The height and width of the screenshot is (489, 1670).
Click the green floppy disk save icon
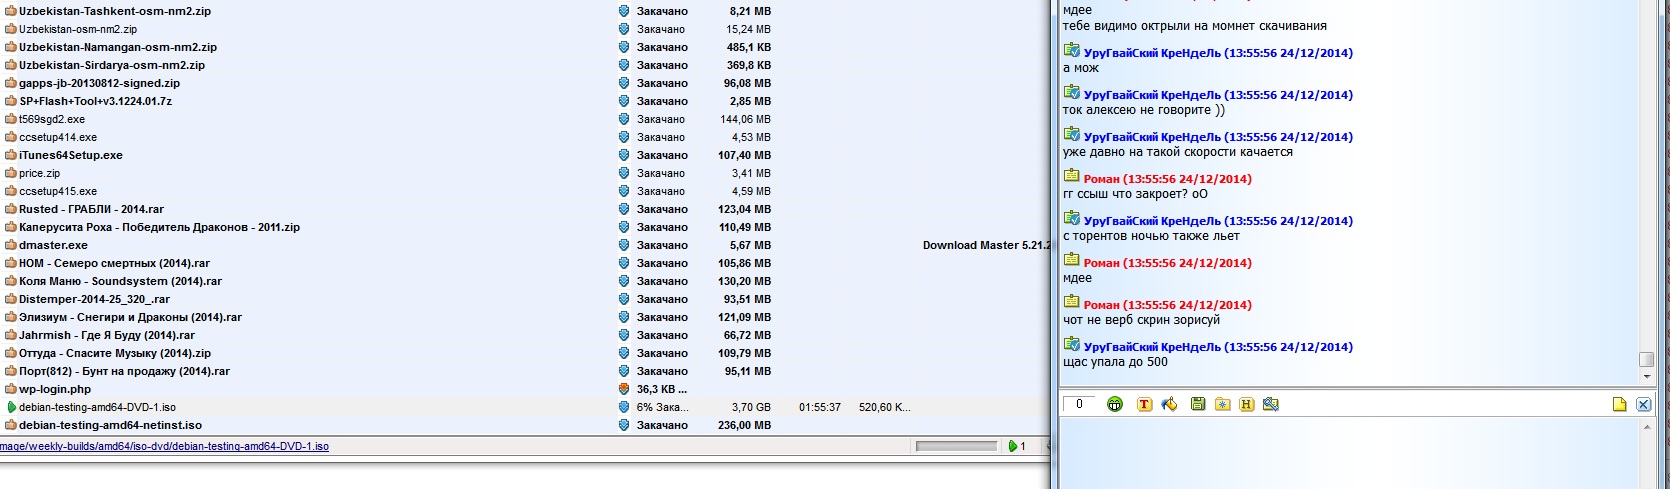1197,404
